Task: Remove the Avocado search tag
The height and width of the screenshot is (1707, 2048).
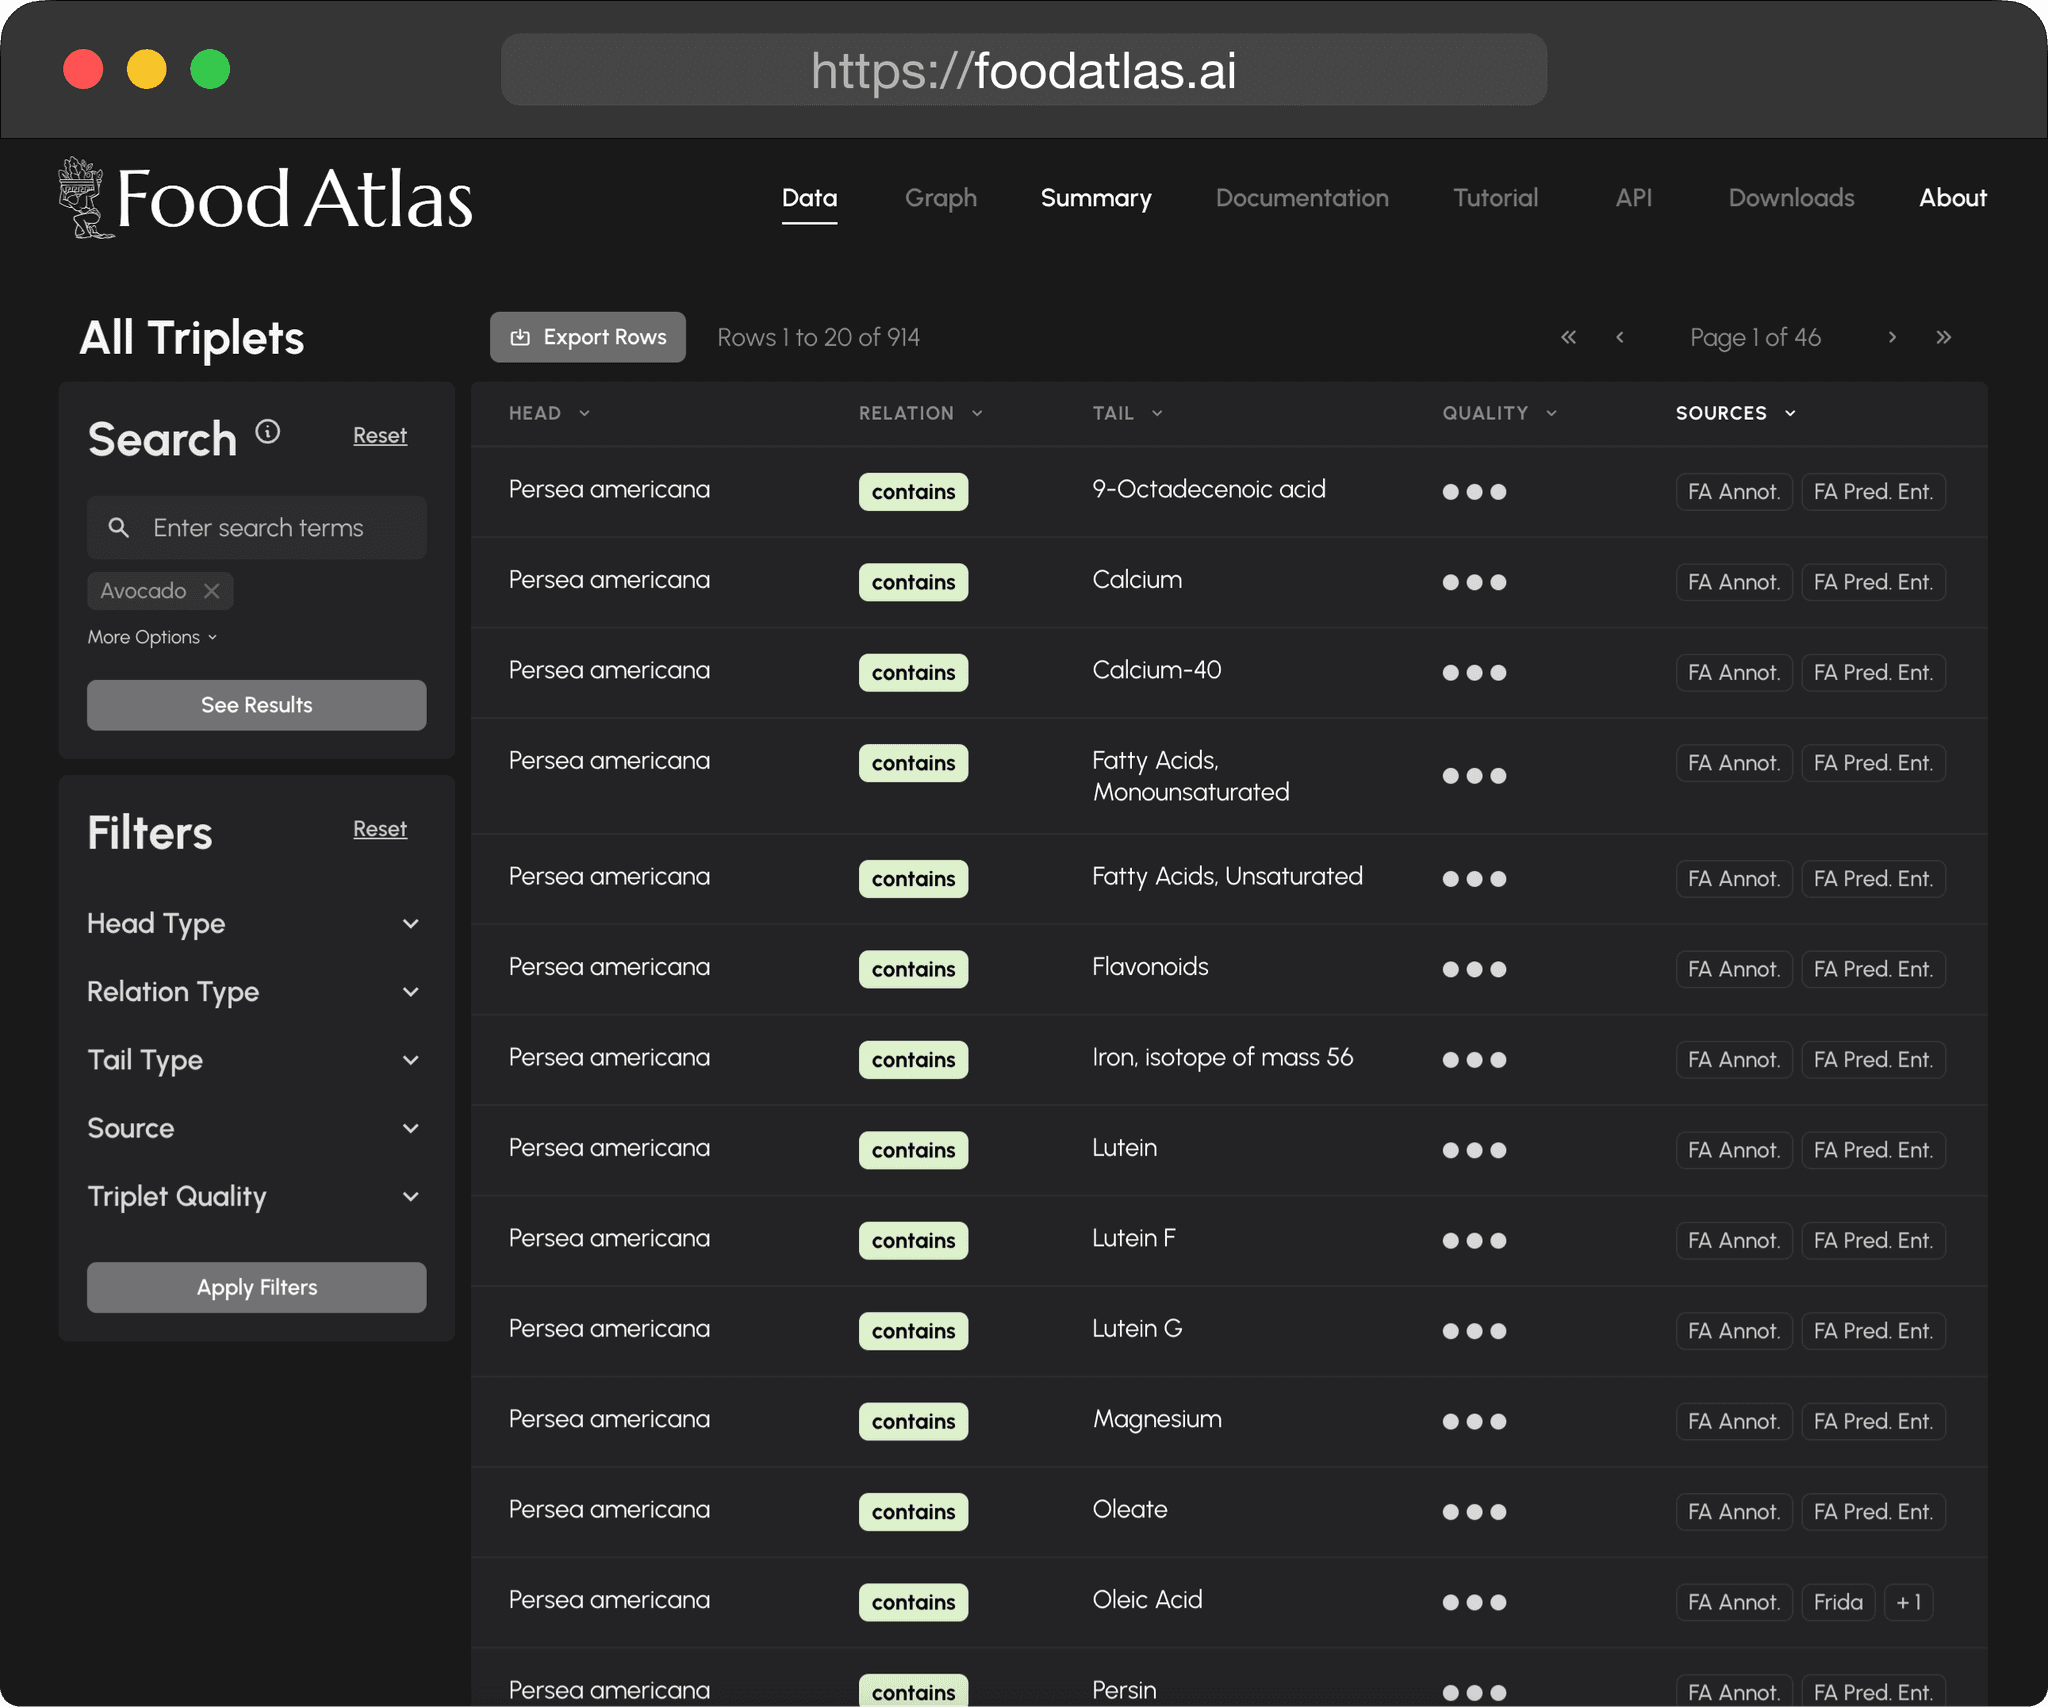Action: 212,591
